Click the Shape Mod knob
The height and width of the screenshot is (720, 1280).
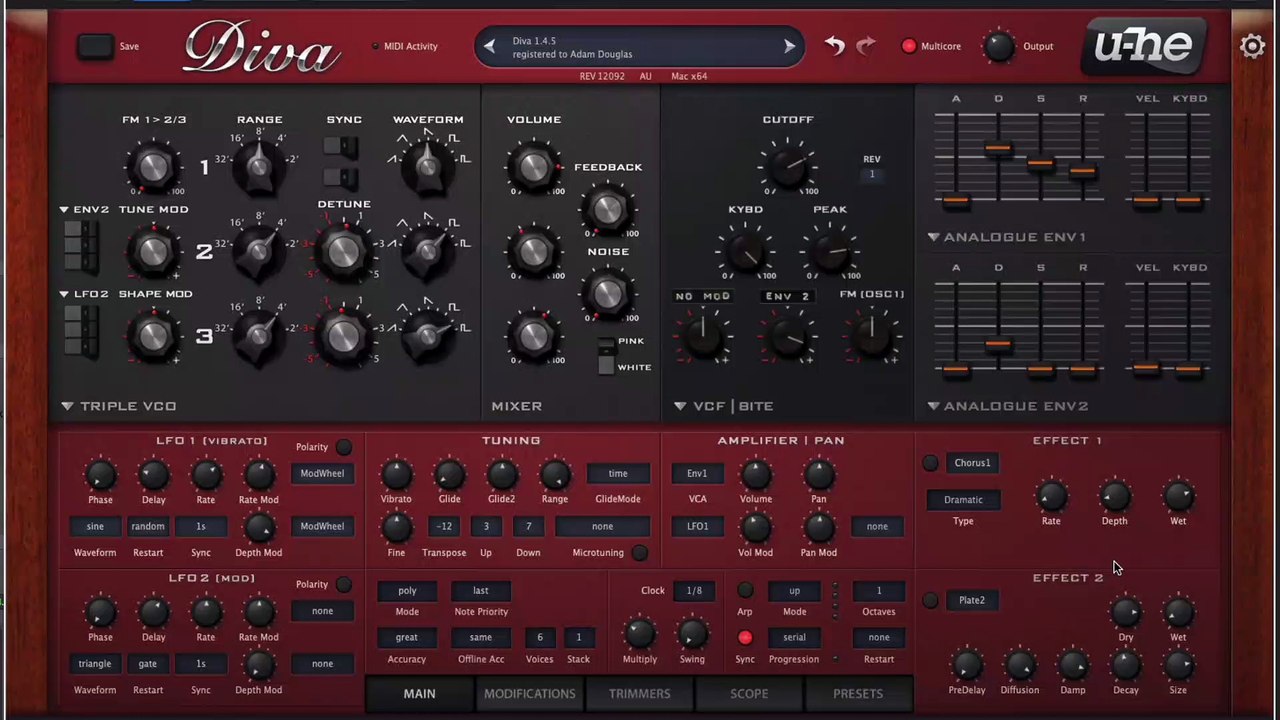[152, 336]
